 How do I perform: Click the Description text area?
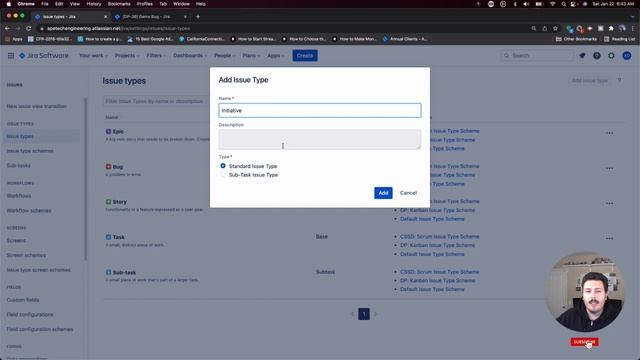tap(320, 139)
